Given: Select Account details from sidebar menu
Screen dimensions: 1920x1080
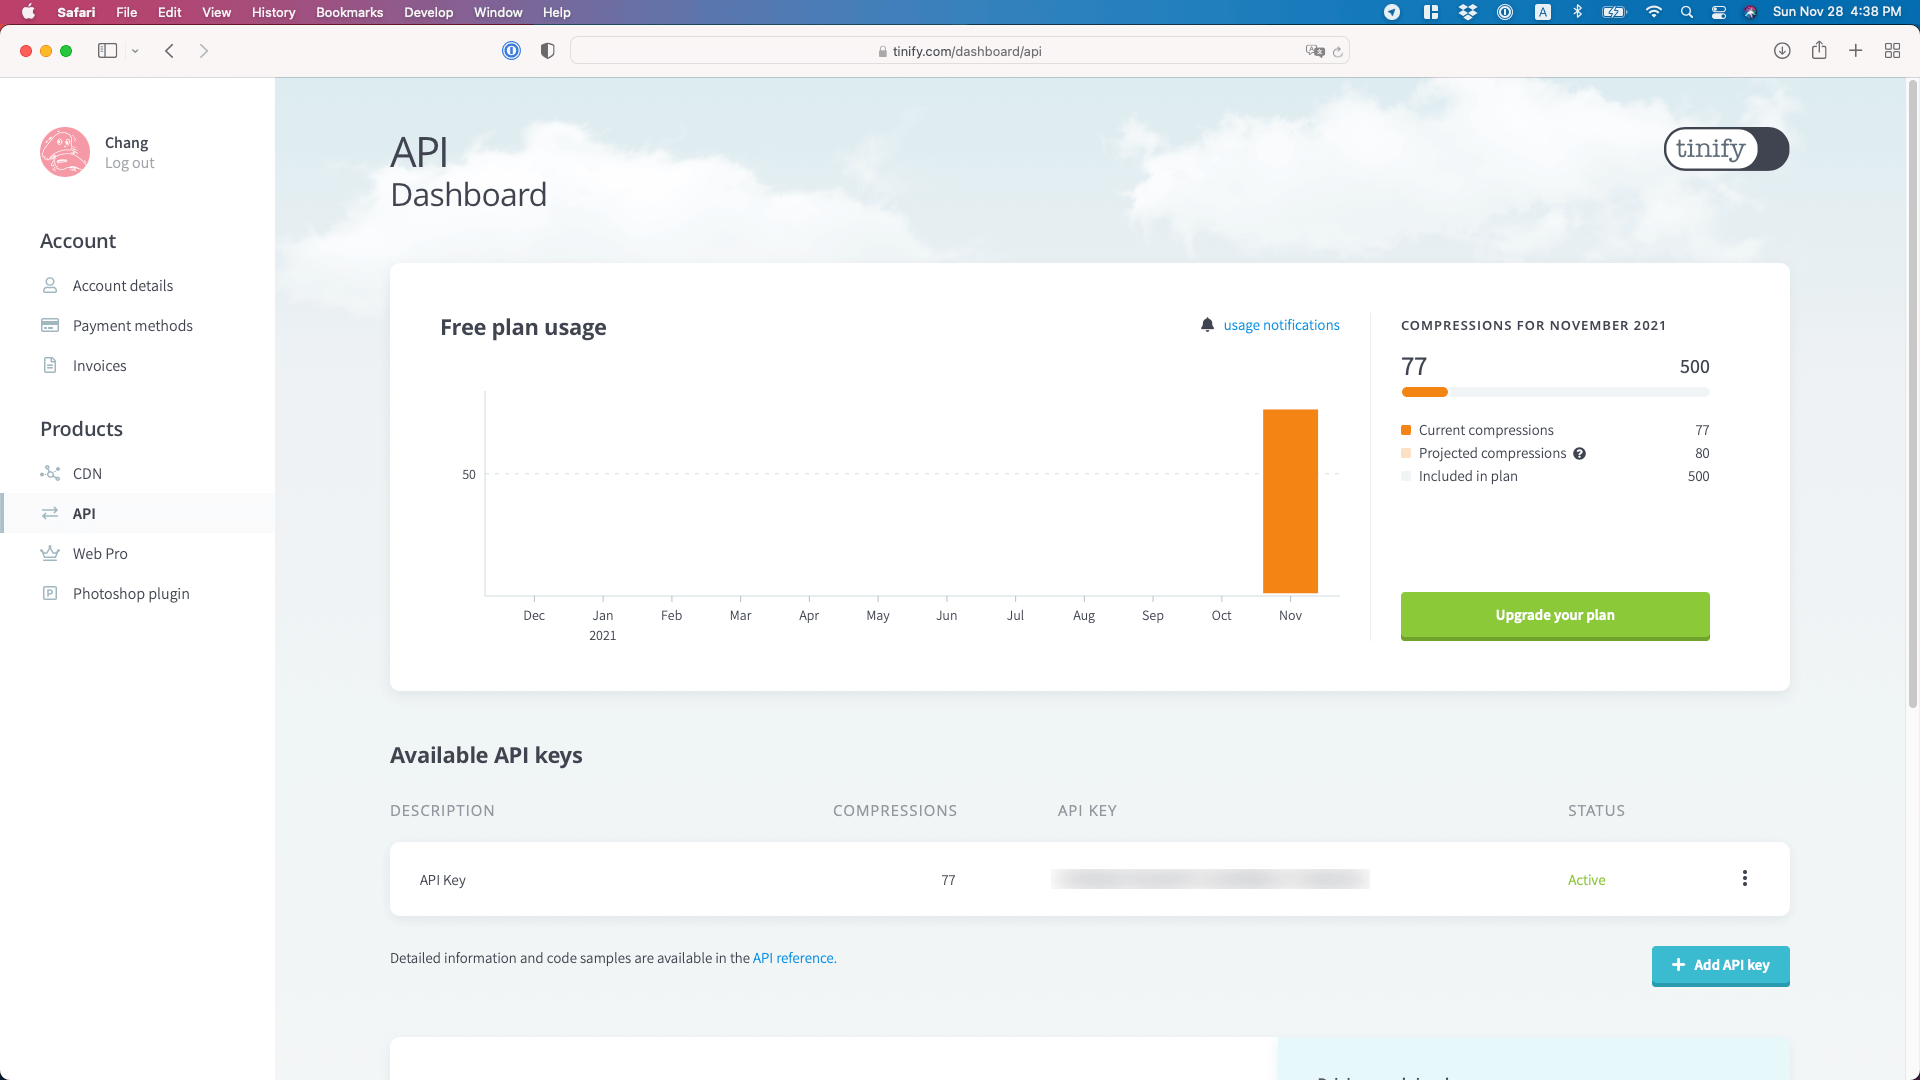Looking at the screenshot, I should tap(123, 285).
